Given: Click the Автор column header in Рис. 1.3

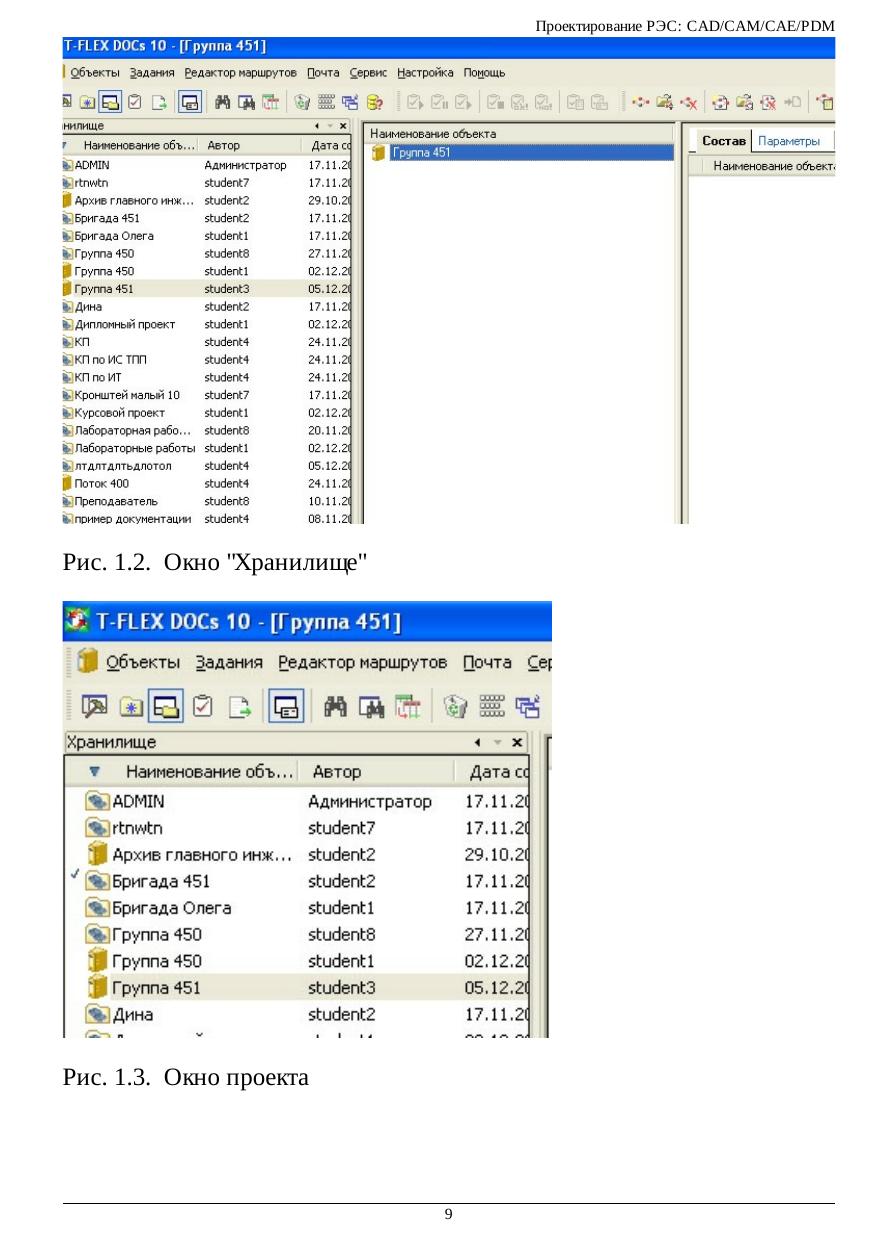Looking at the screenshot, I should click(336, 772).
